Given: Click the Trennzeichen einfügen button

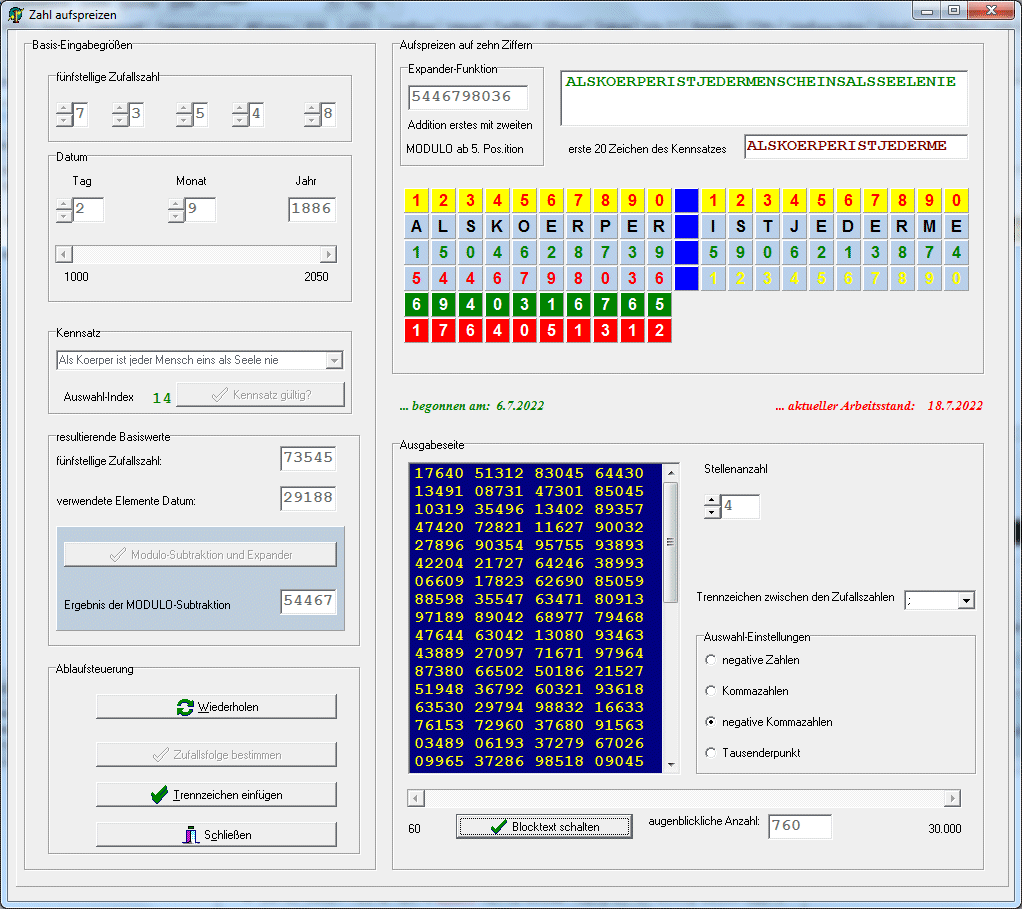Looking at the screenshot, I should [x=216, y=795].
